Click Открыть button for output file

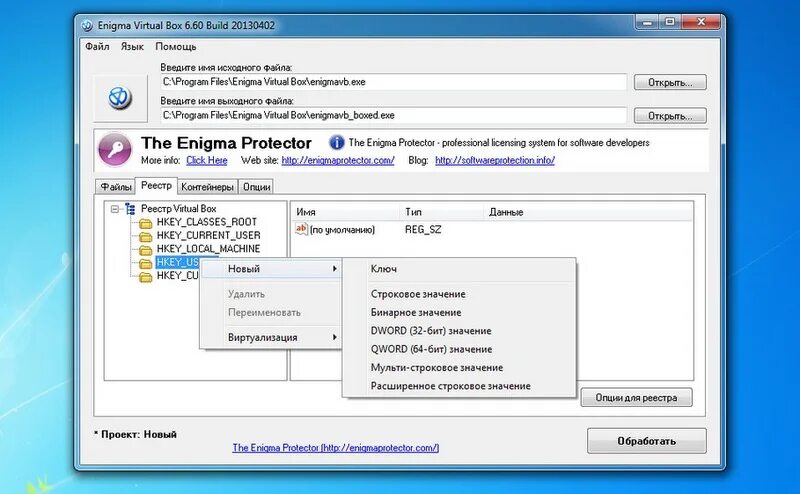click(x=670, y=116)
